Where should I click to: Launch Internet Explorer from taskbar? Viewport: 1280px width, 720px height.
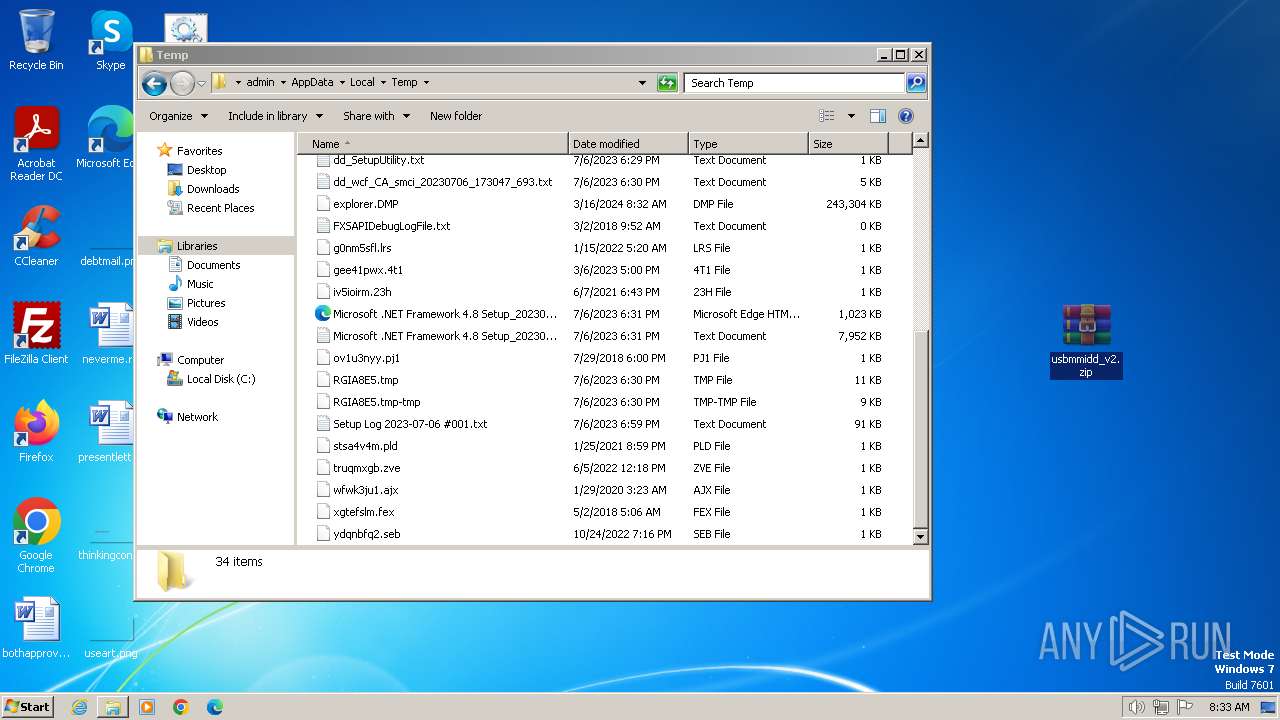79,707
